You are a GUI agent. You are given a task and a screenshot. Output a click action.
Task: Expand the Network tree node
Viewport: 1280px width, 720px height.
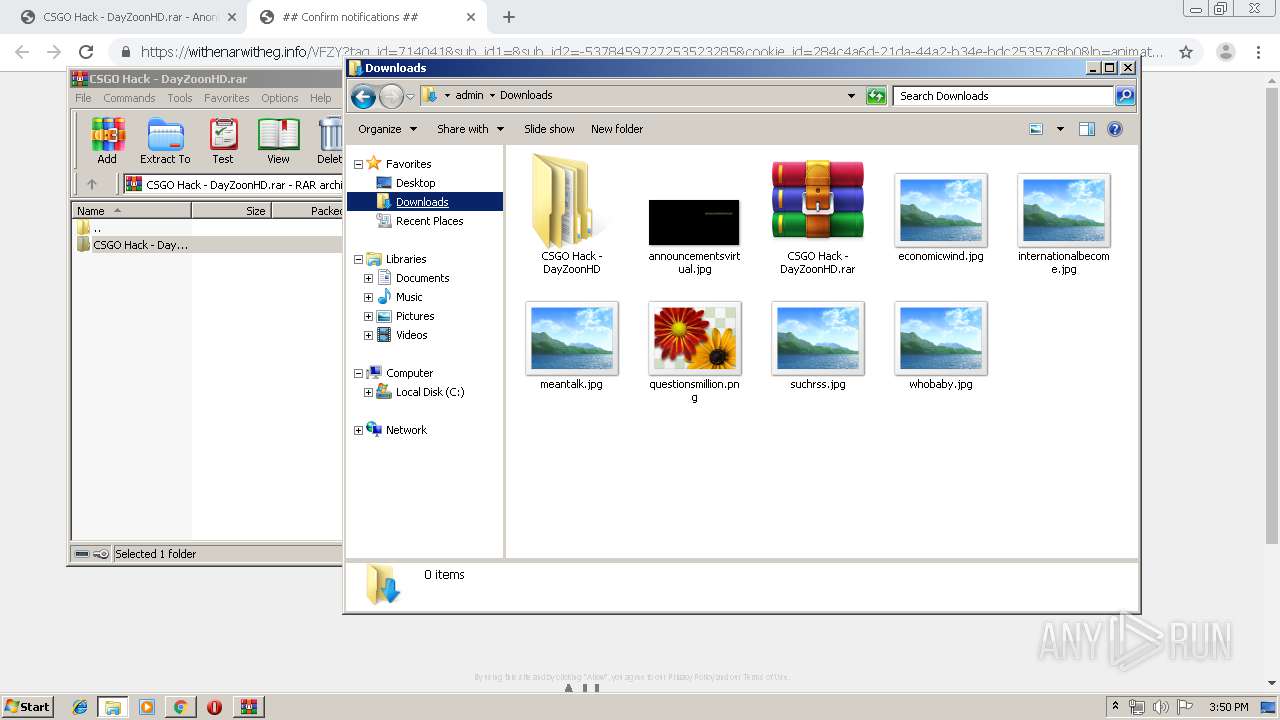(x=359, y=430)
